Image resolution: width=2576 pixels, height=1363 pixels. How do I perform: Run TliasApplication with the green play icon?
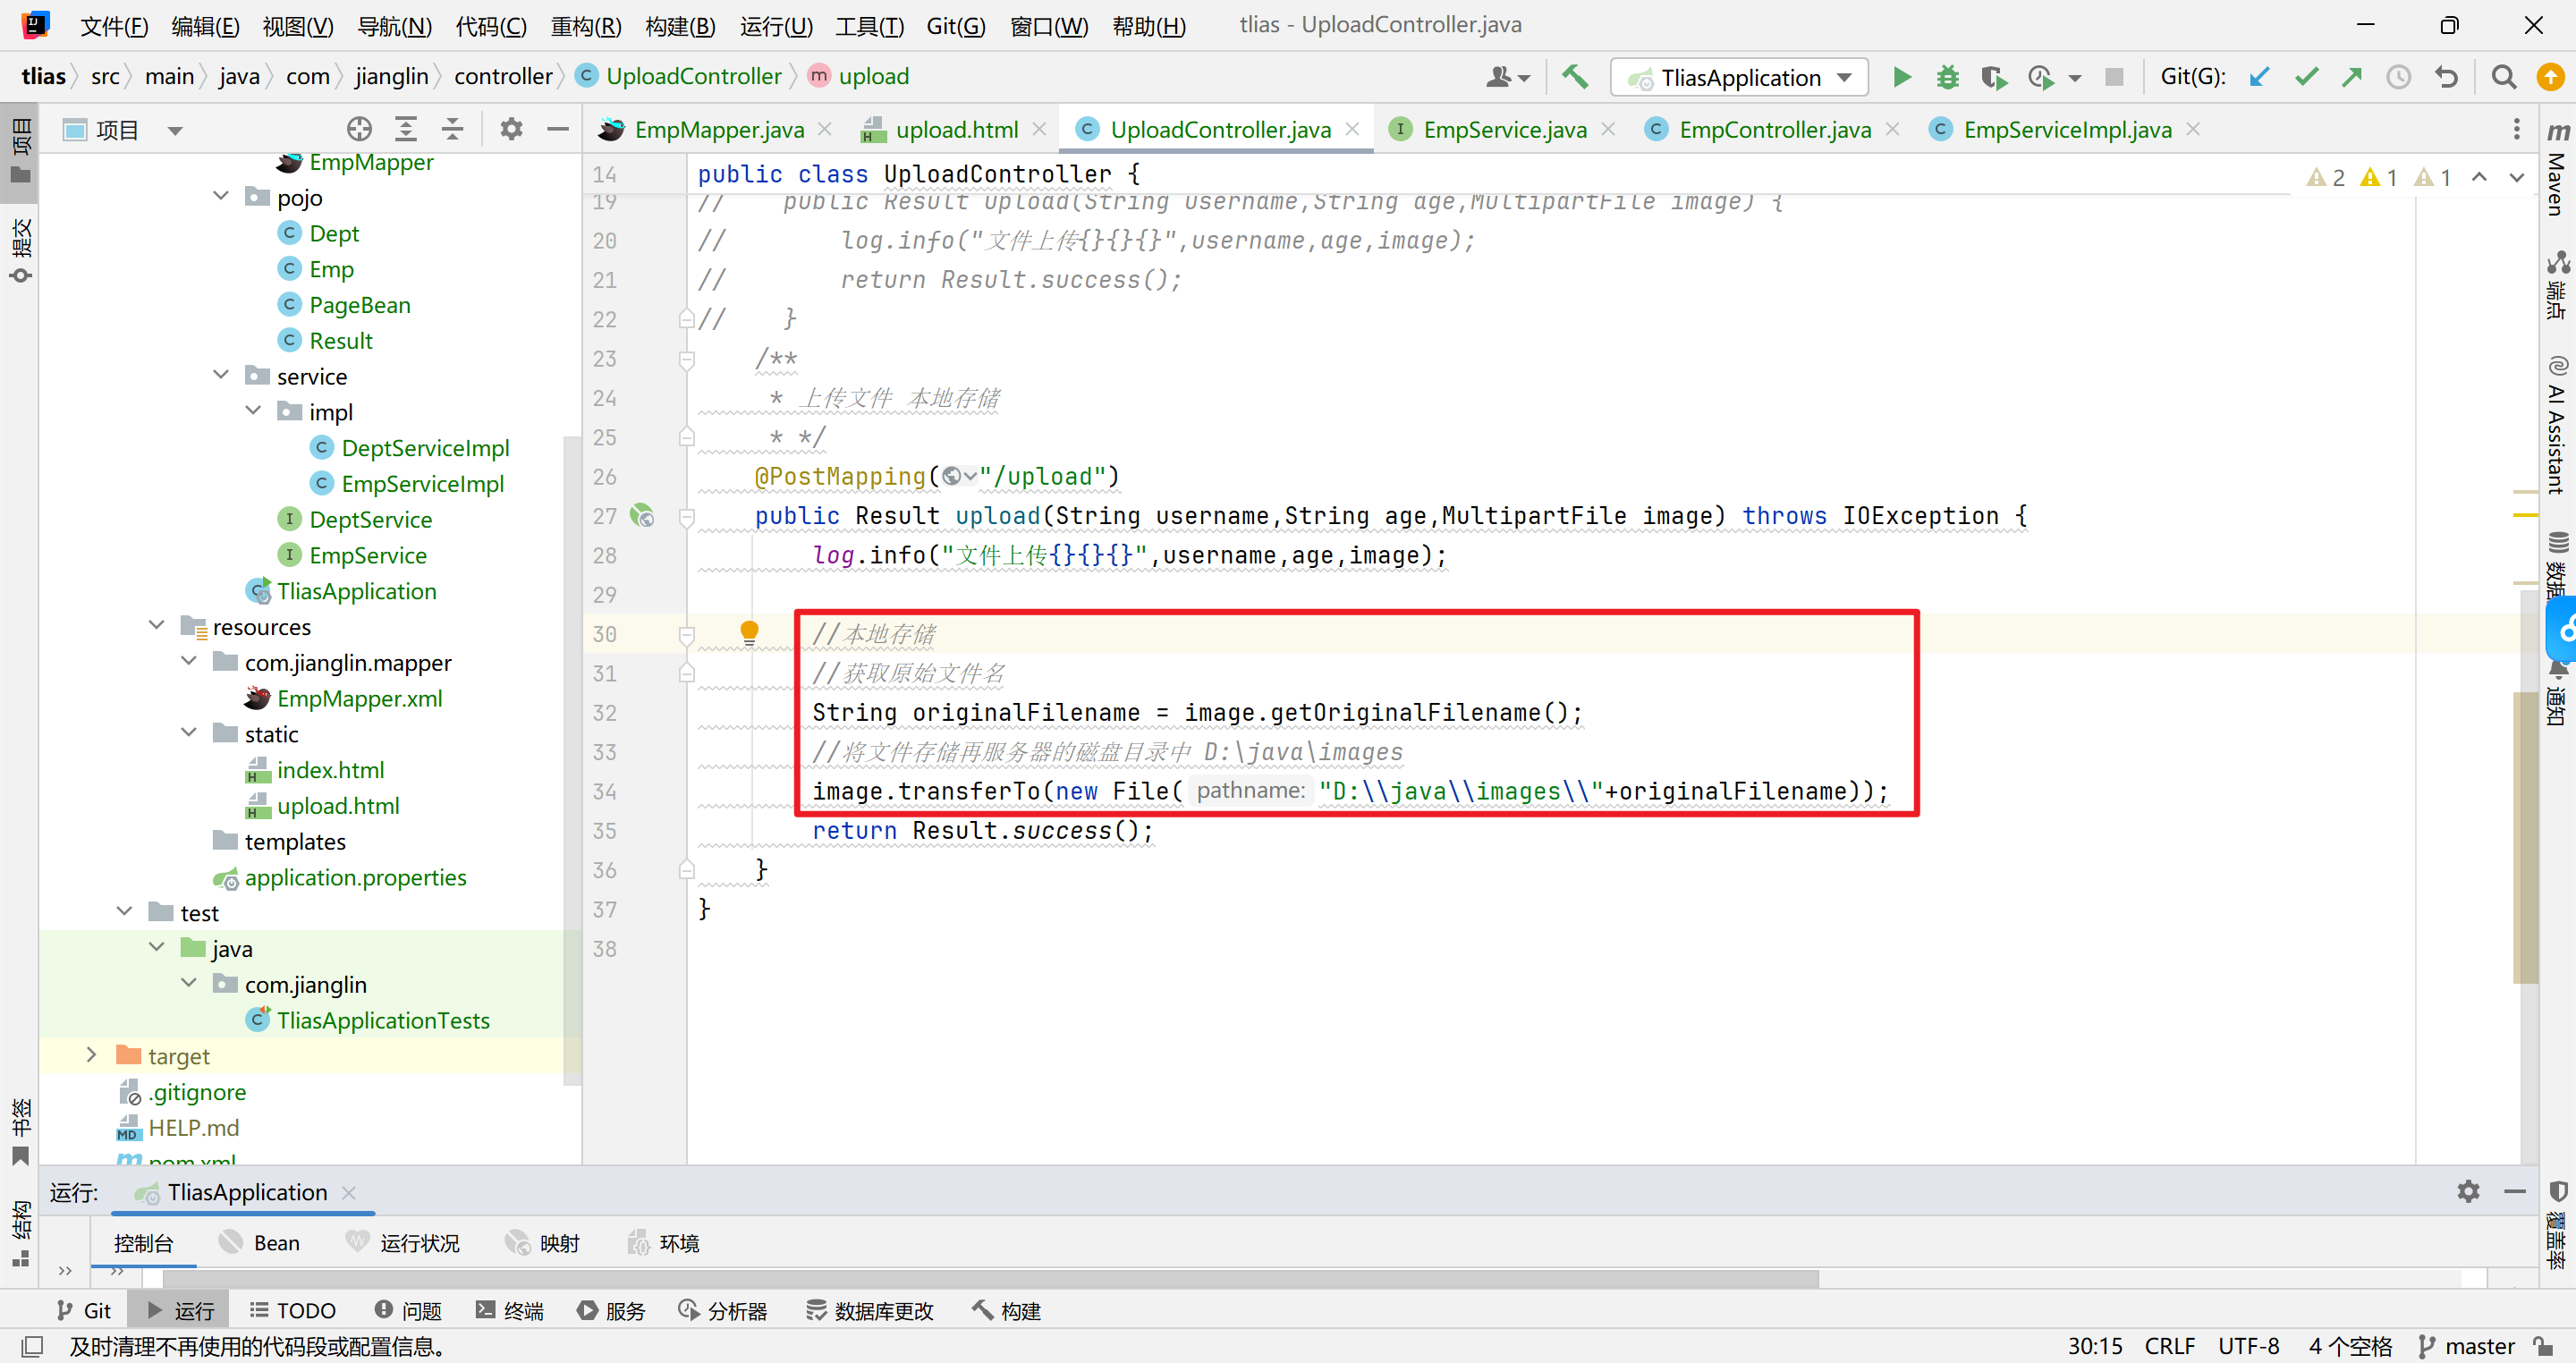(1901, 77)
